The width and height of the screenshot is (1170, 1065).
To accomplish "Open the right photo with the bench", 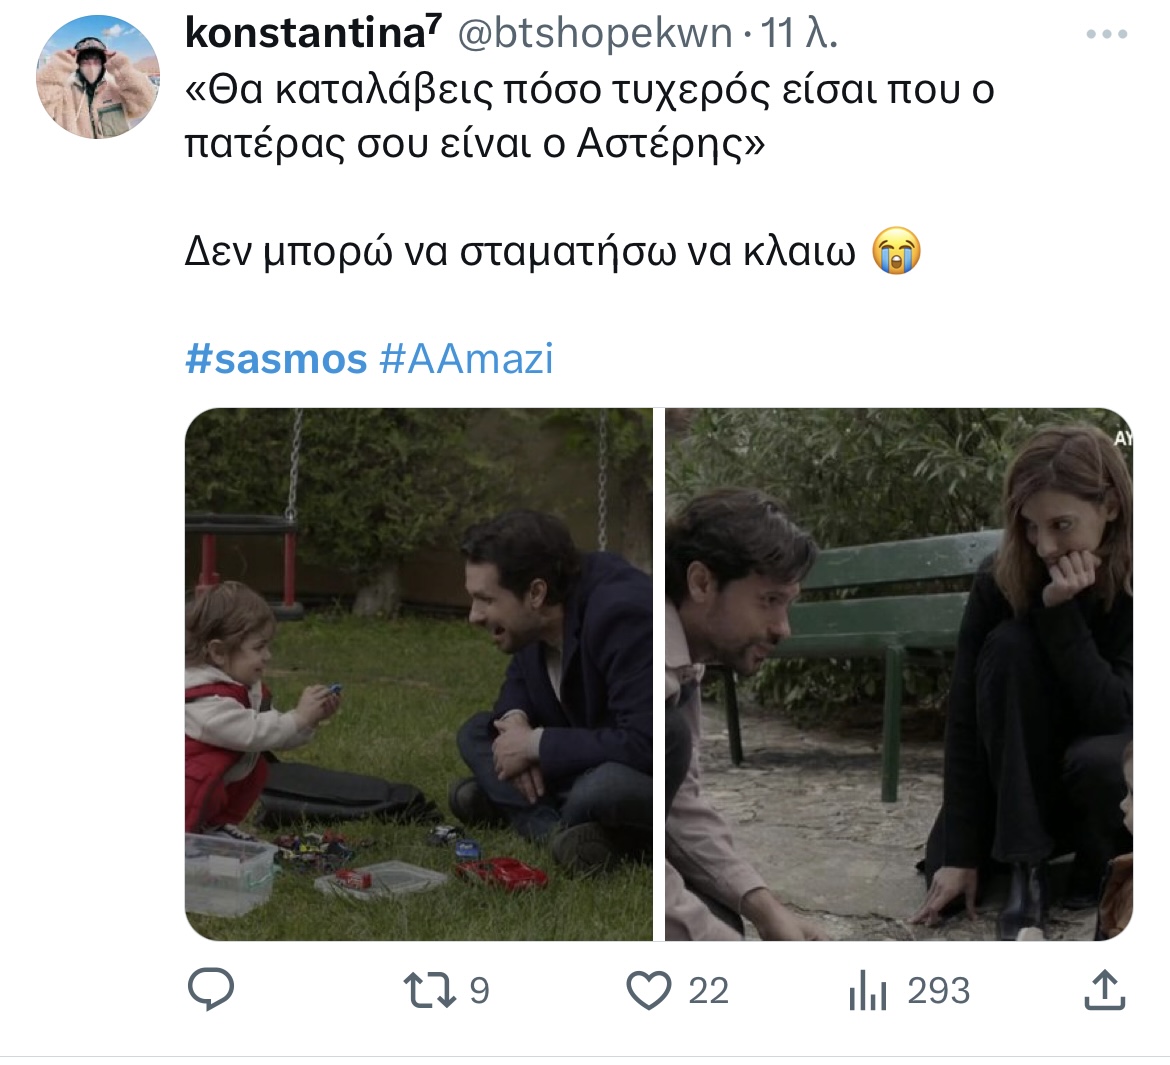I will point(899,674).
